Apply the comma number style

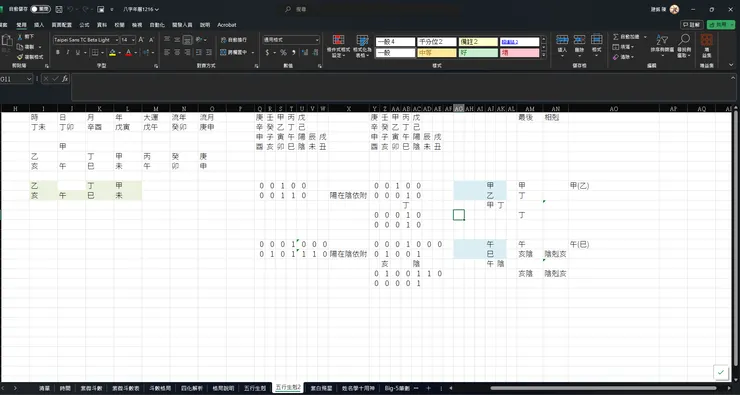click(294, 52)
